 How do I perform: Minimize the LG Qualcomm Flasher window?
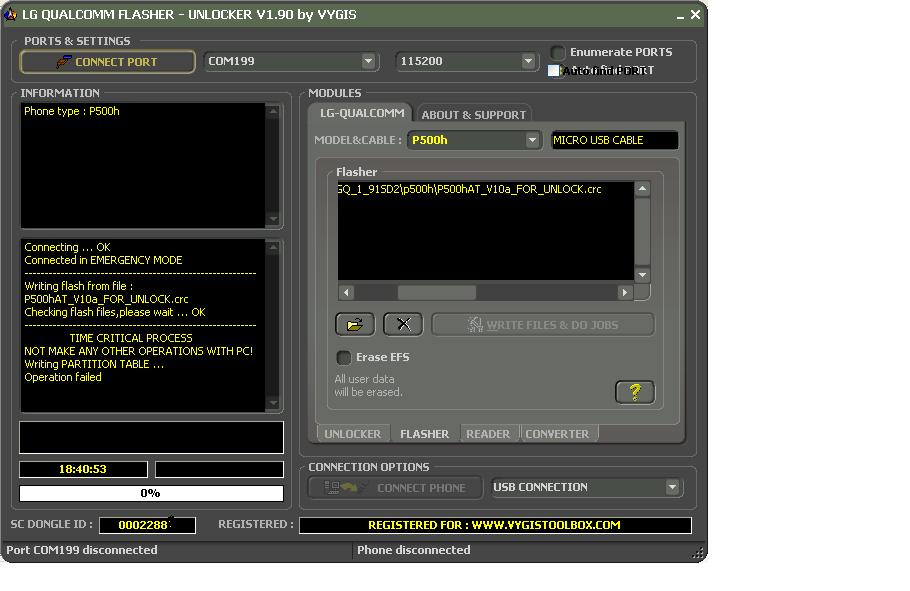pyautogui.click(x=680, y=16)
